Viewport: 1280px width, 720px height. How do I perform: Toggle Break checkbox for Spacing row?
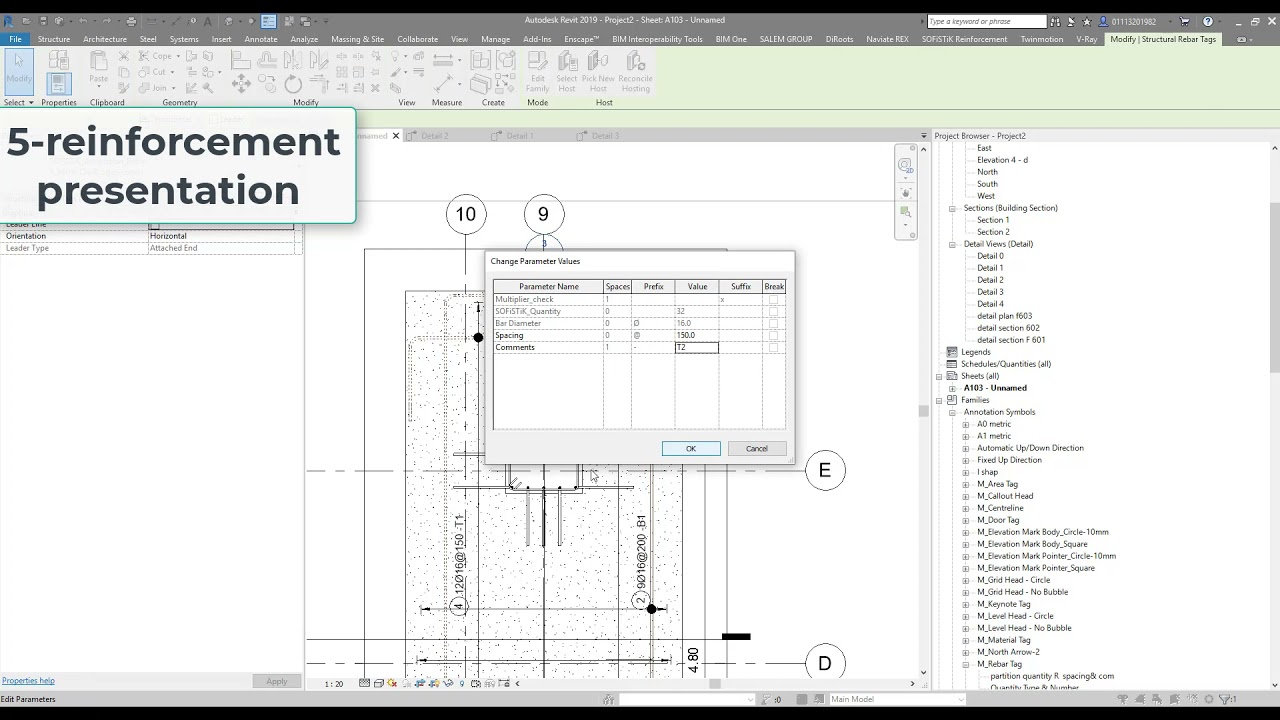[x=773, y=335]
